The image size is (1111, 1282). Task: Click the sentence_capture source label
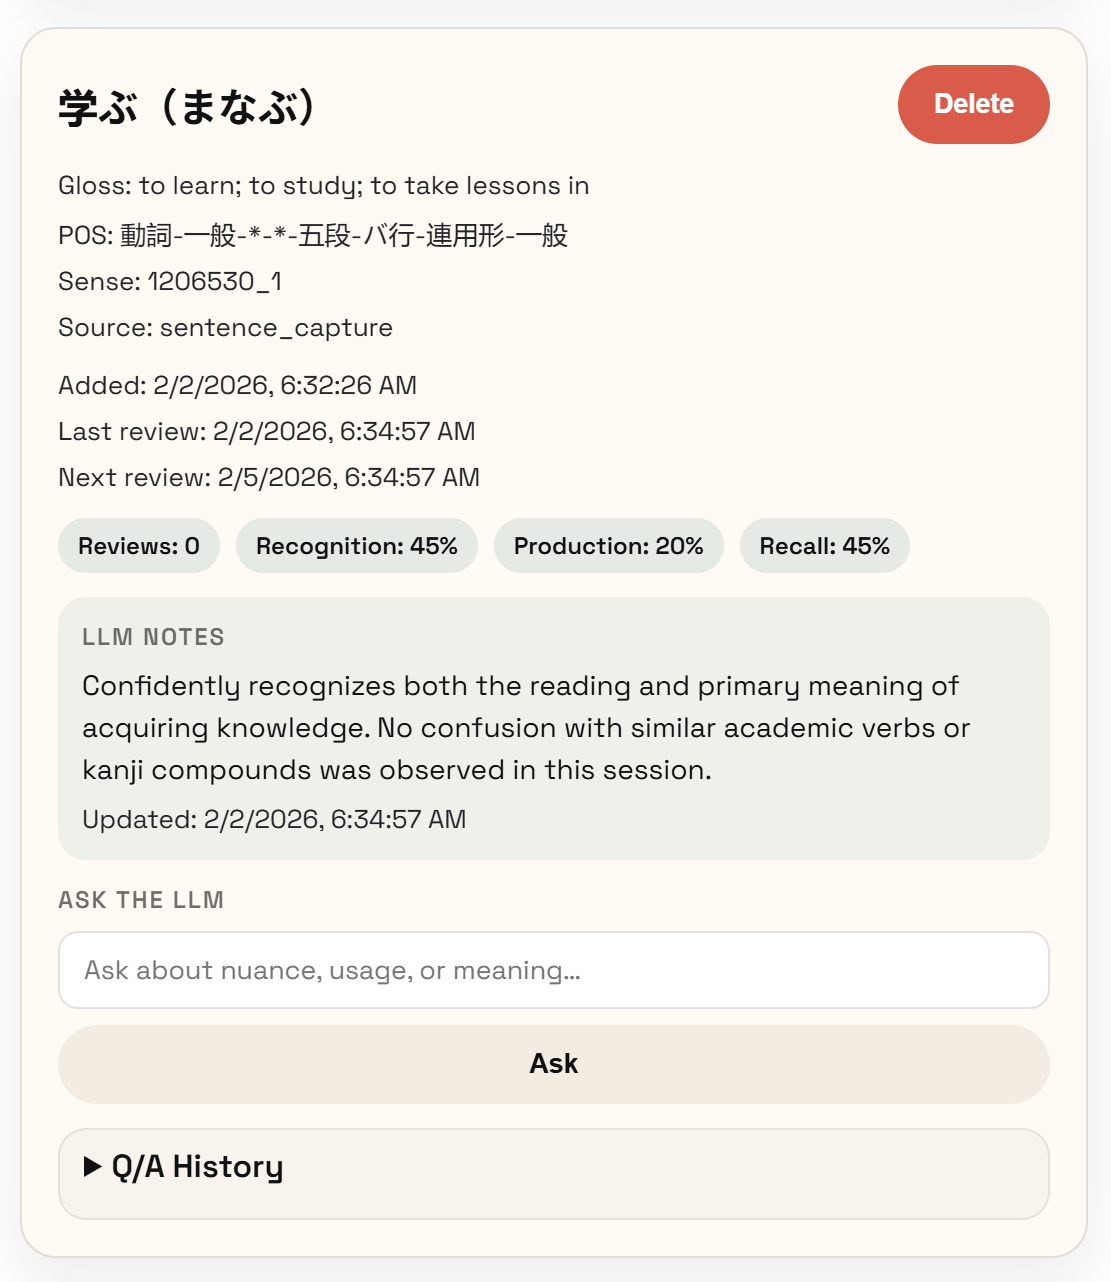(x=226, y=327)
